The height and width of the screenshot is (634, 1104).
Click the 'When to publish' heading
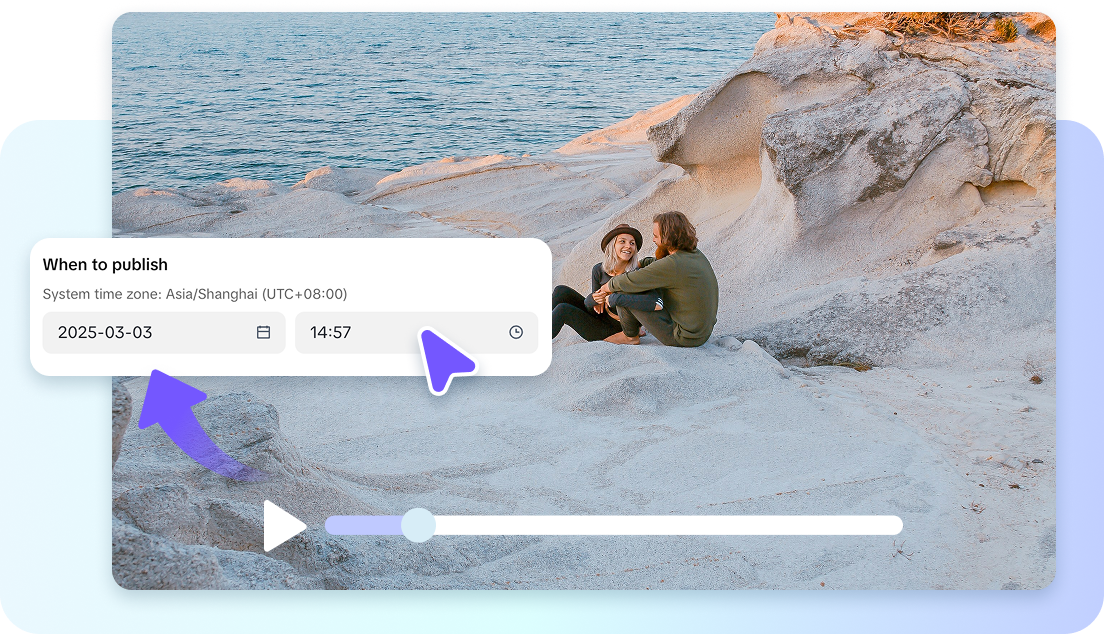tap(105, 265)
